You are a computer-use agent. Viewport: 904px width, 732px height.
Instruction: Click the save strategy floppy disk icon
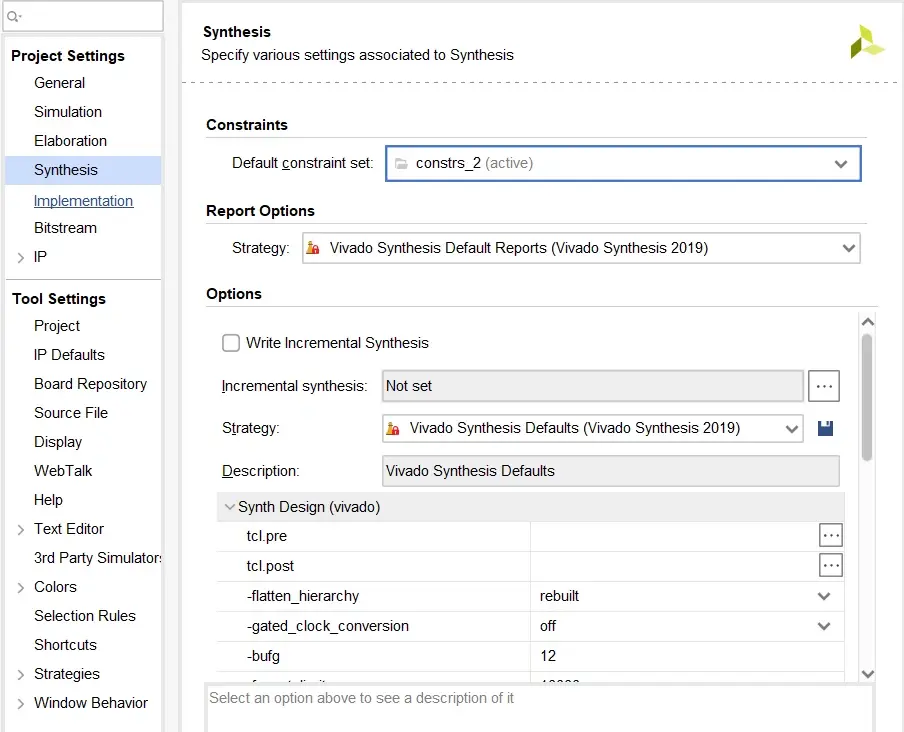825,428
